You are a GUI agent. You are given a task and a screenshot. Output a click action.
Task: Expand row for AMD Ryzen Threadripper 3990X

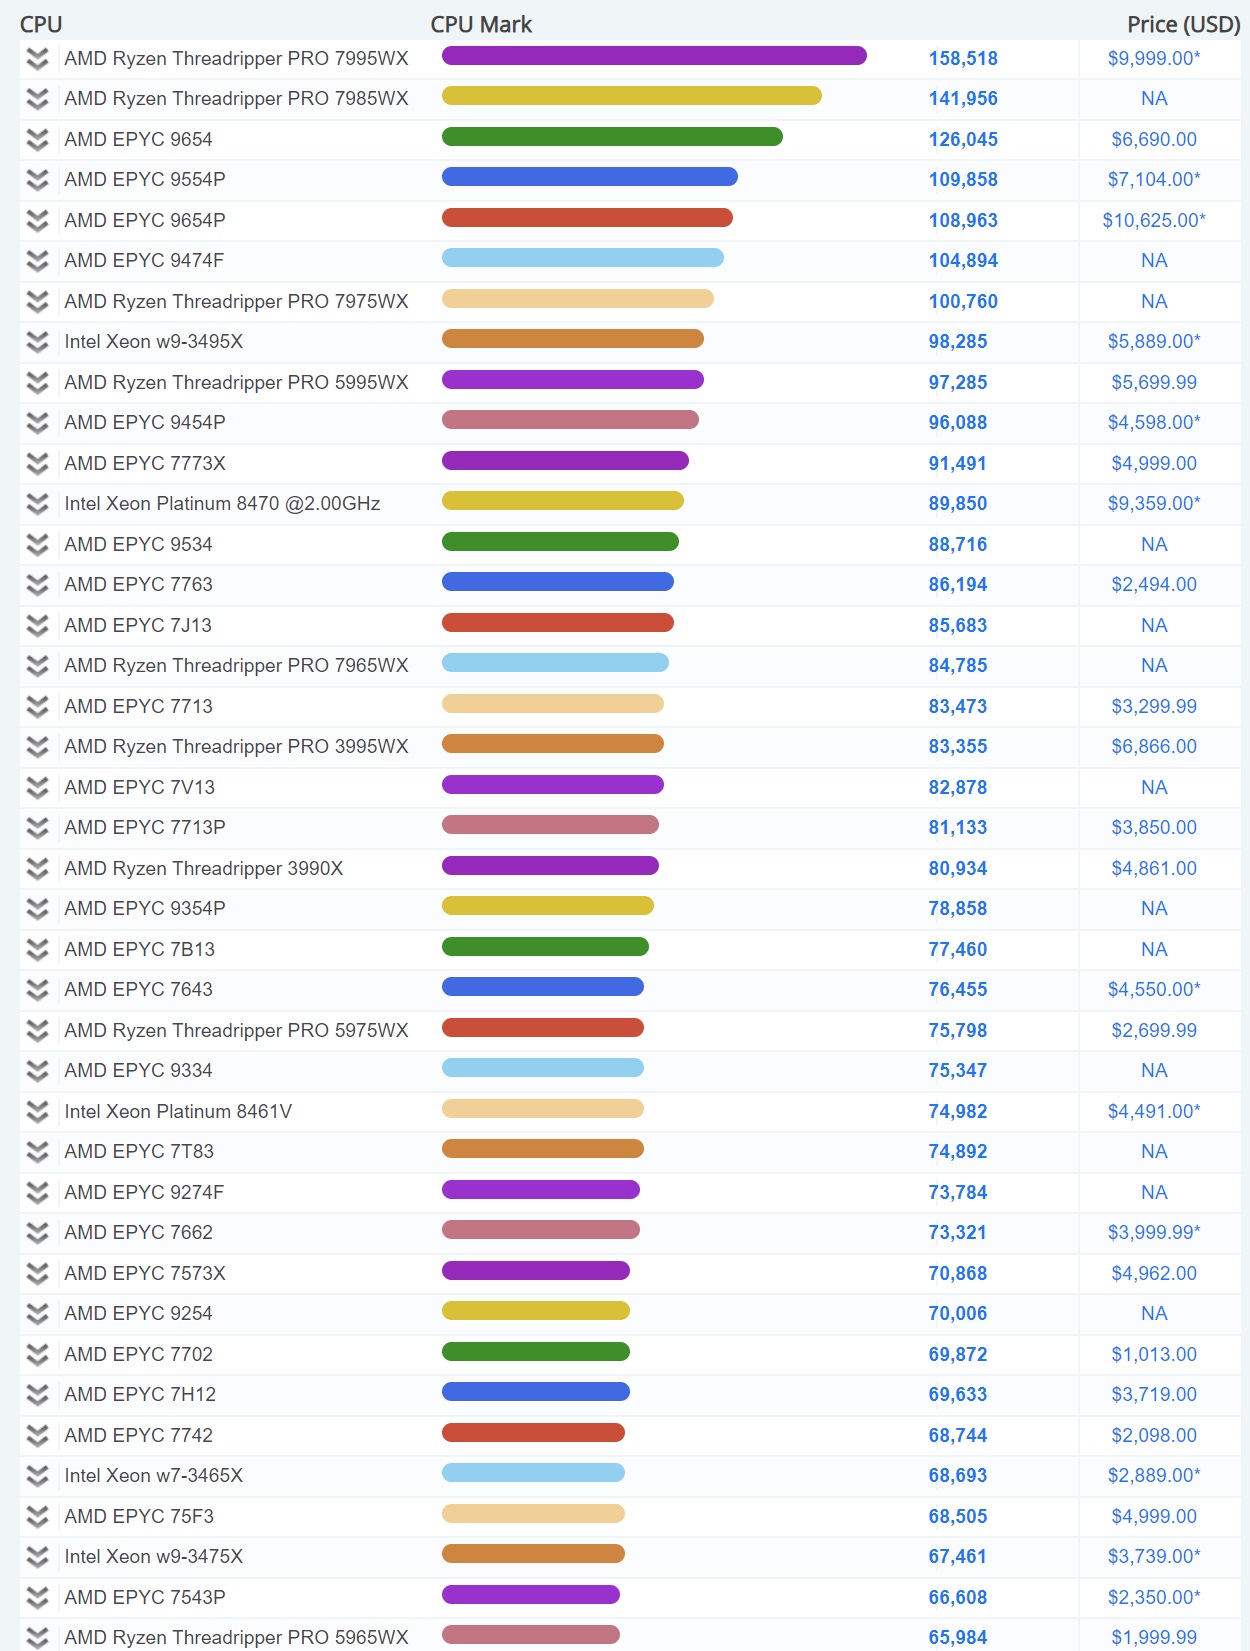click(37, 869)
